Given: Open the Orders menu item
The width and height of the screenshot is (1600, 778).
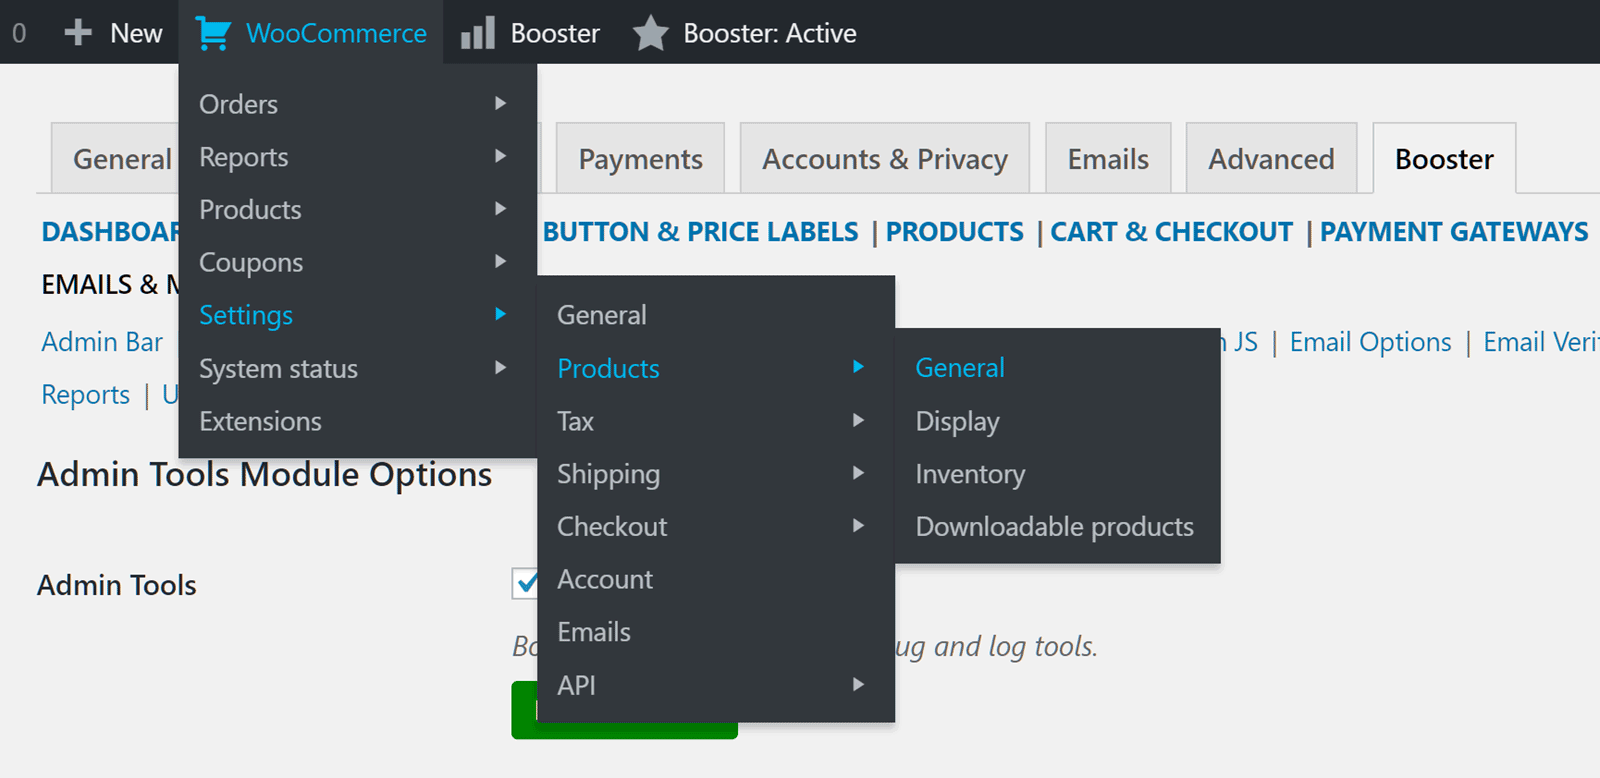Looking at the screenshot, I should tap(358, 104).
